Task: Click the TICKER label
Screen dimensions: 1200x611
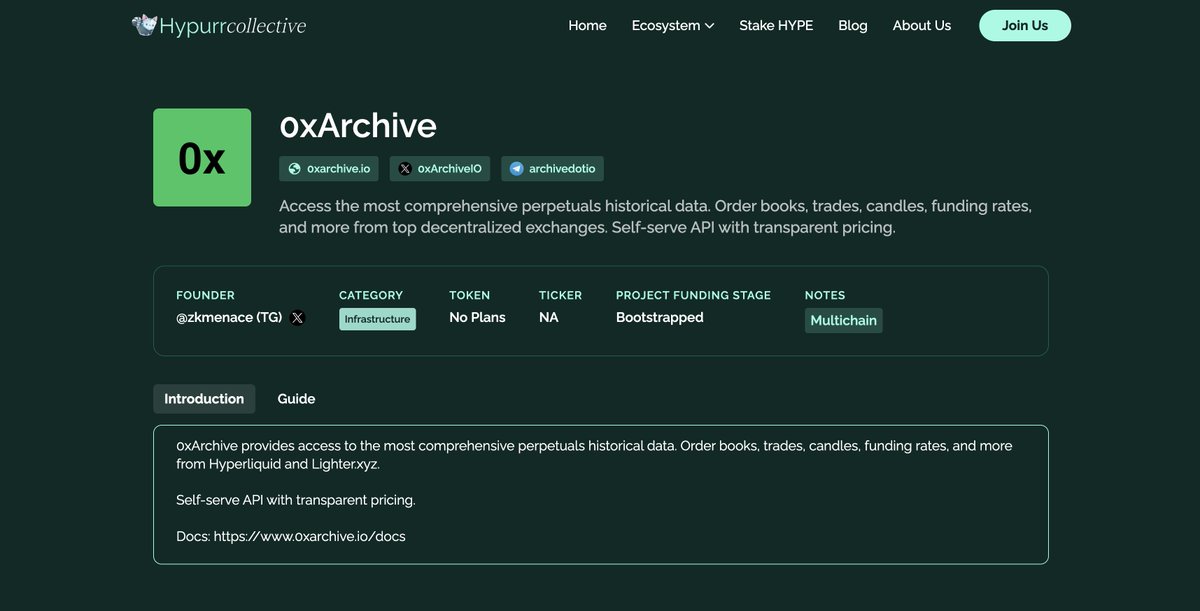Action: click(x=560, y=295)
